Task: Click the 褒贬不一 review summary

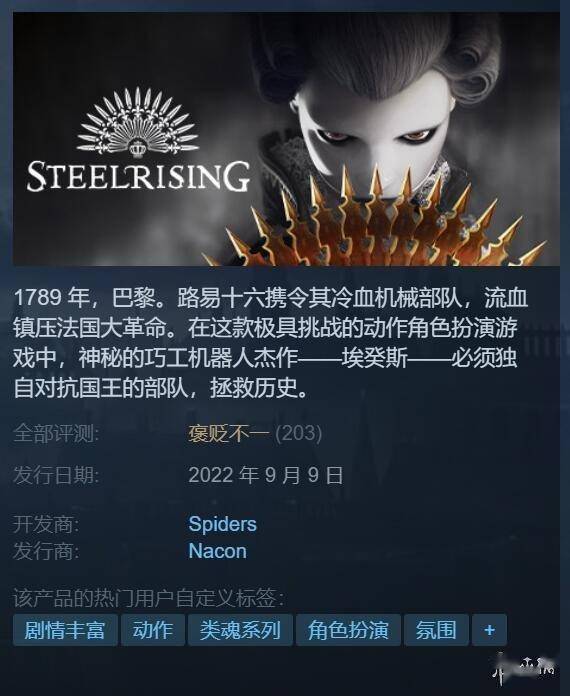Action: [x=229, y=433]
